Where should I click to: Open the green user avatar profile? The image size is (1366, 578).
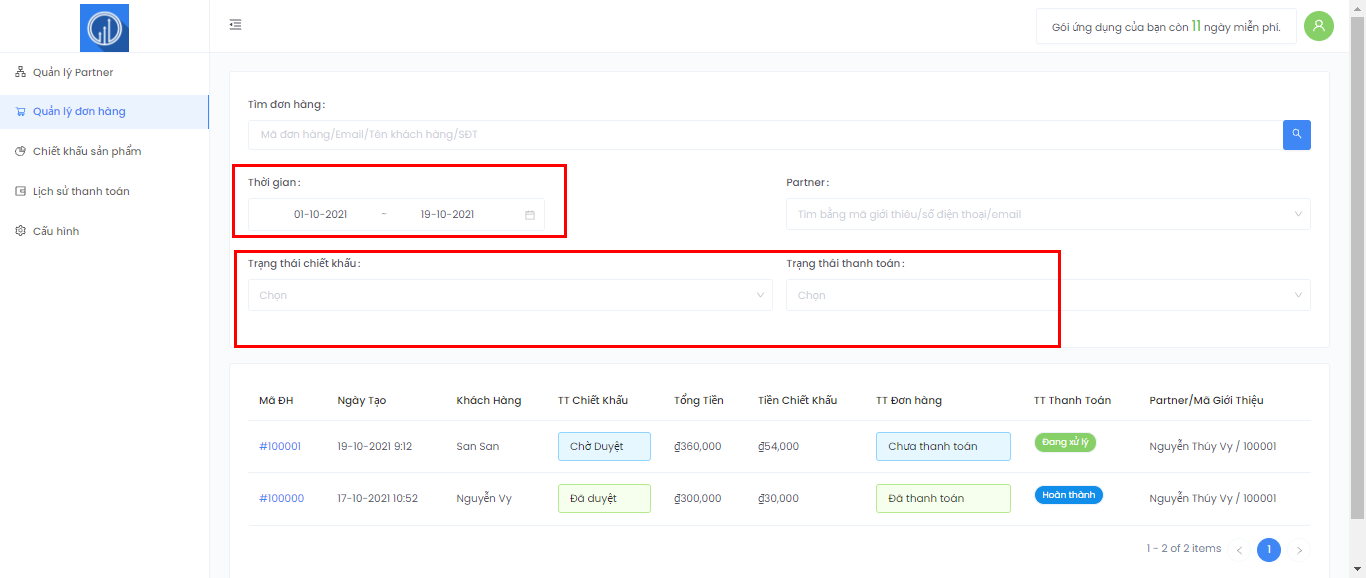click(1318, 26)
